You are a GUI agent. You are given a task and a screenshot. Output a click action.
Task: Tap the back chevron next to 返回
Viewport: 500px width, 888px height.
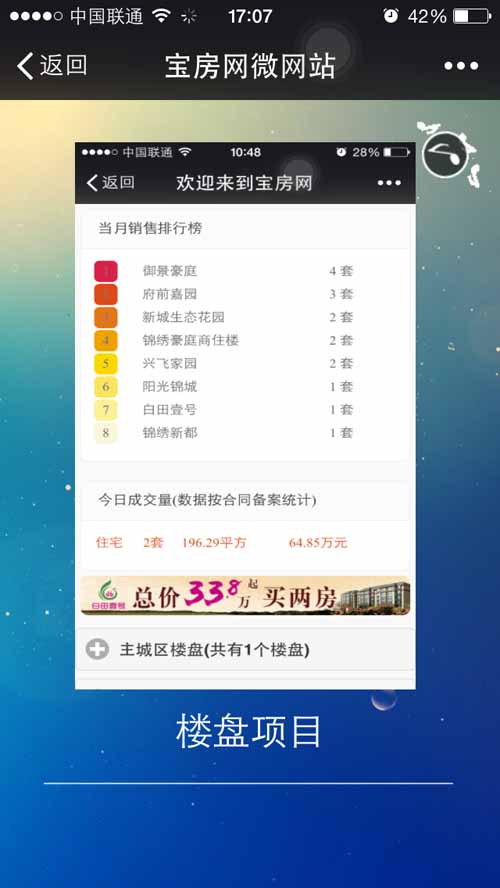coord(25,66)
